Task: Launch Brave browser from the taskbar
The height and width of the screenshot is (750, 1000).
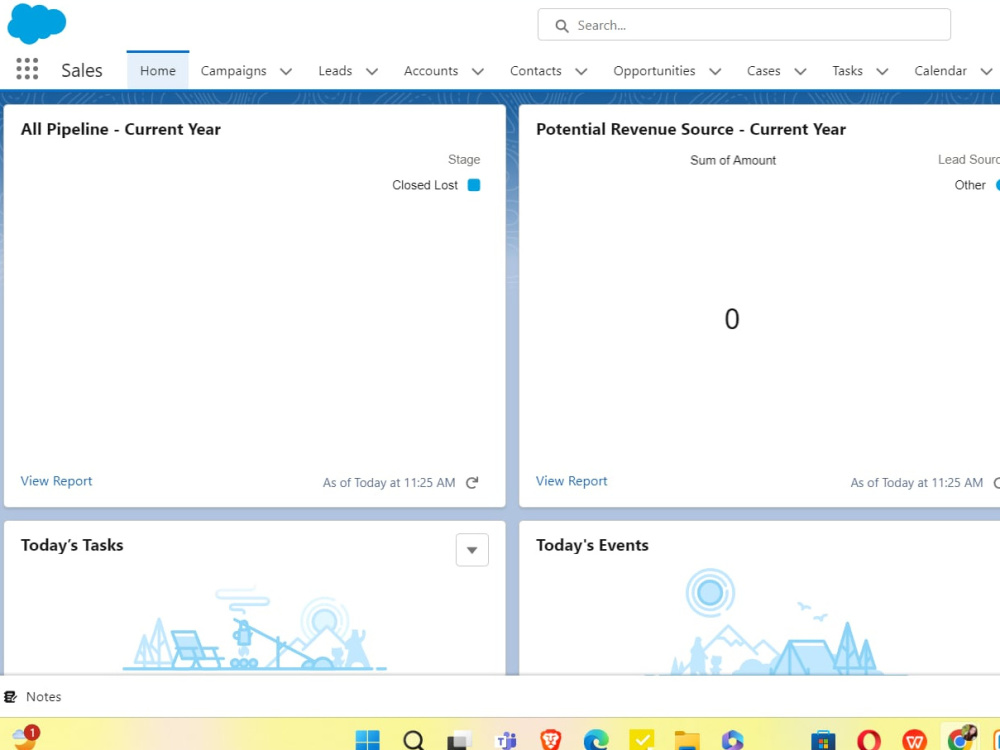Action: [550, 740]
